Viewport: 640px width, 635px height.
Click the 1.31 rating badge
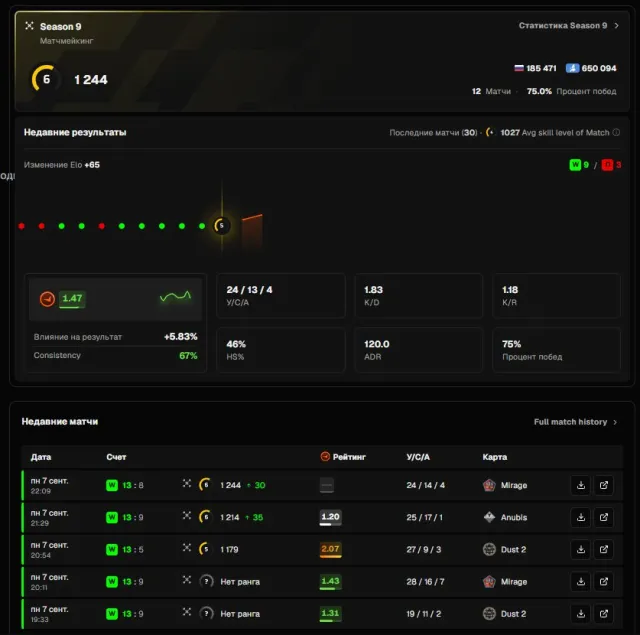tap(330, 614)
